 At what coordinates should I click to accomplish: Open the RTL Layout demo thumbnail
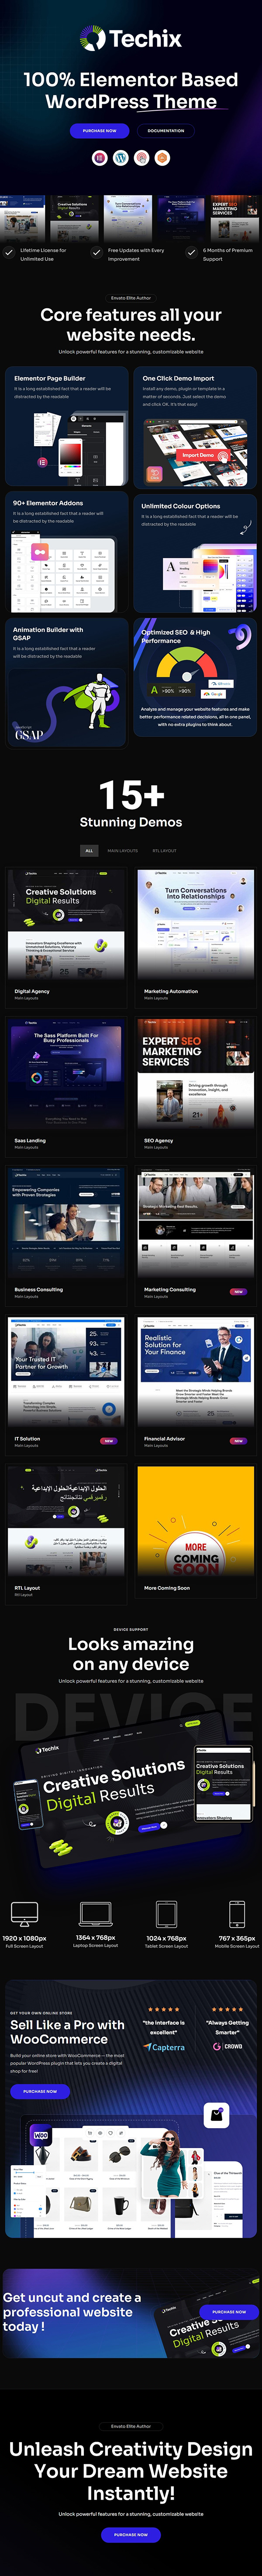(67, 1521)
